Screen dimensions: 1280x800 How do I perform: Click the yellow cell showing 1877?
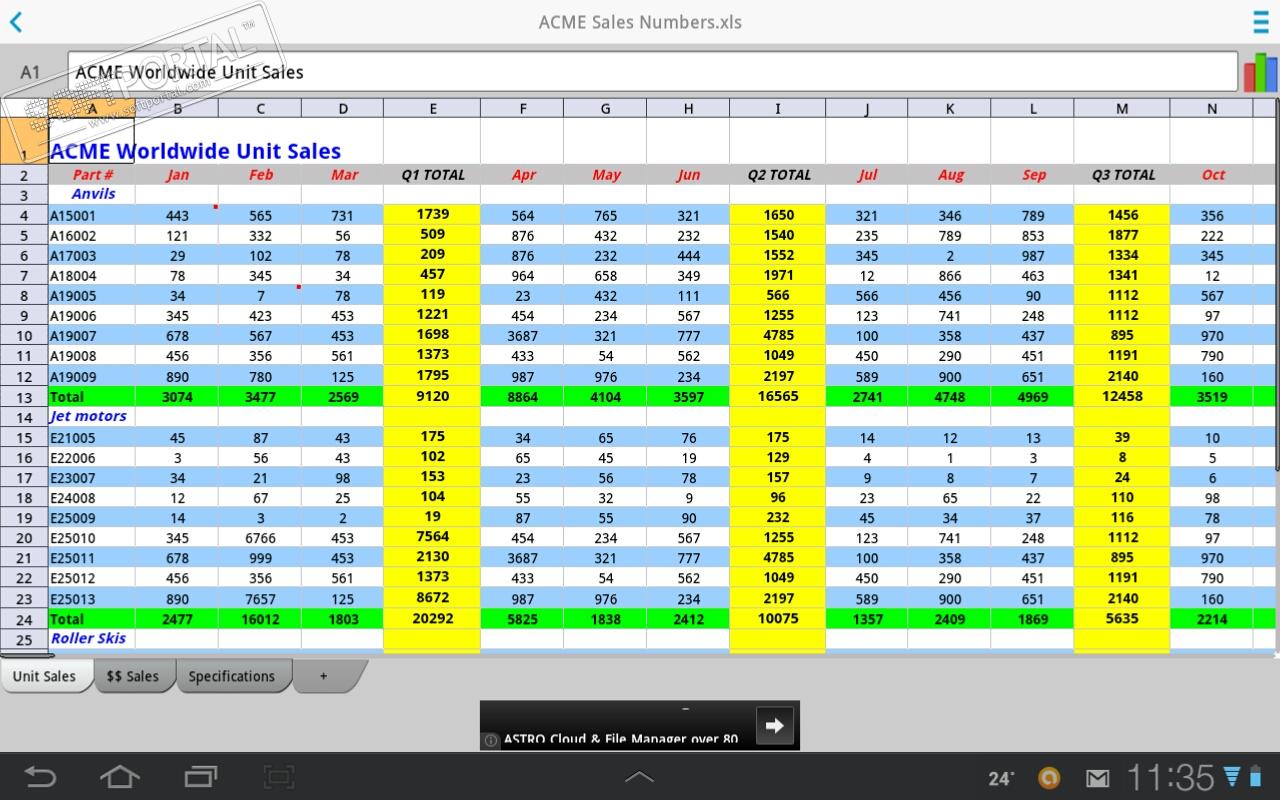(x=1122, y=235)
